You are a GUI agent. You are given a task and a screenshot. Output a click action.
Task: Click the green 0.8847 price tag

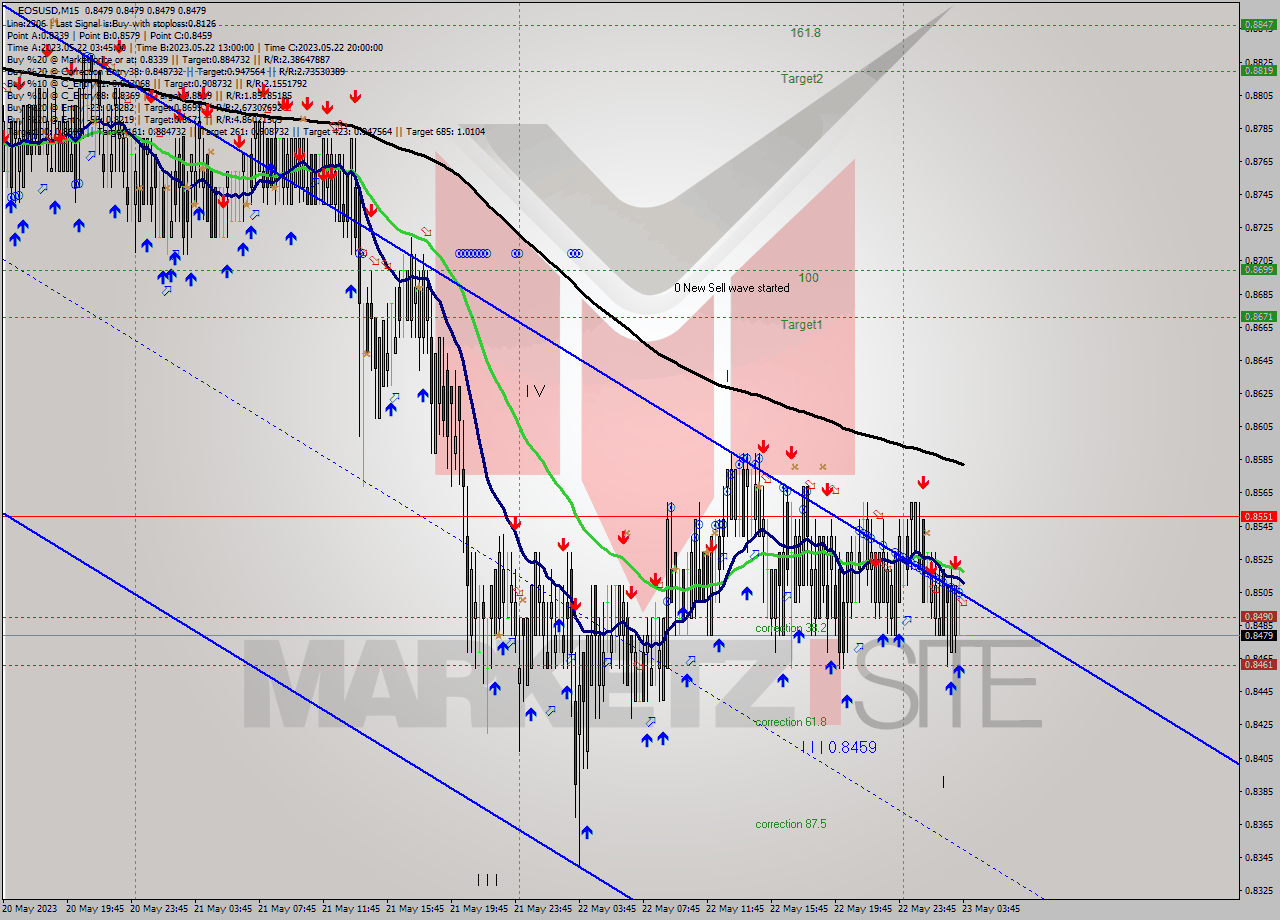[1257, 24]
